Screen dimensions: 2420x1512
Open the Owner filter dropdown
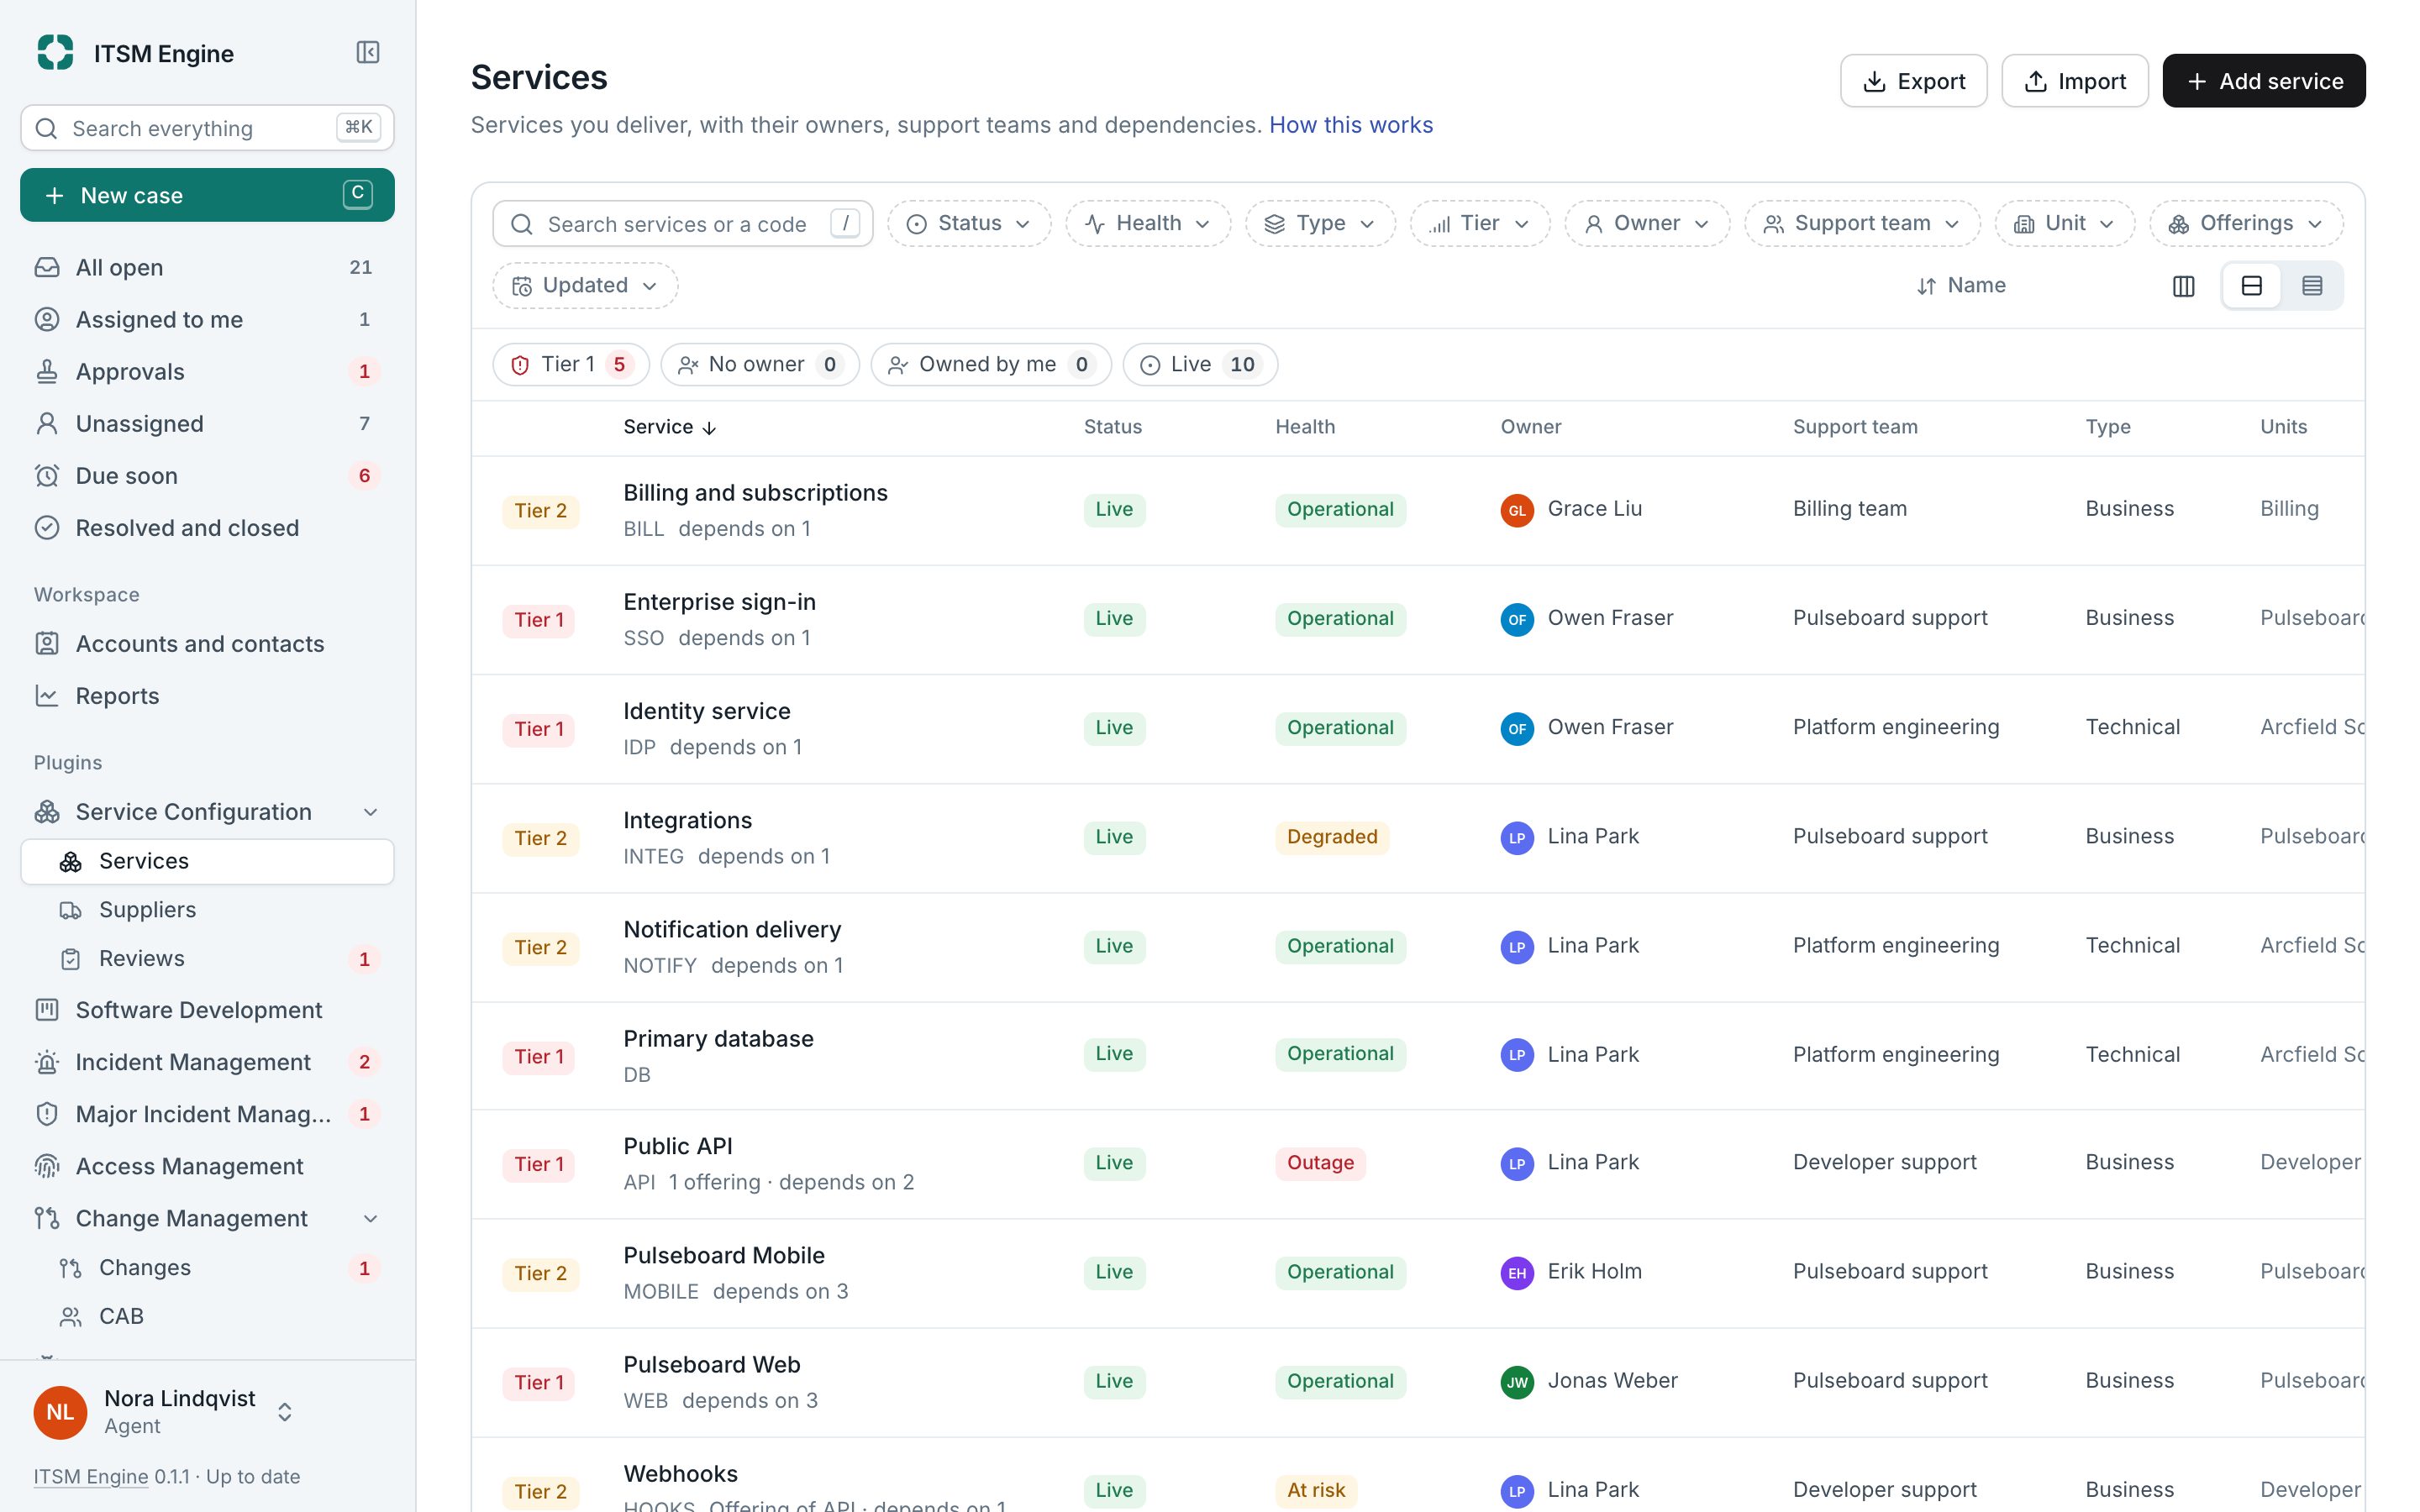click(x=1647, y=224)
